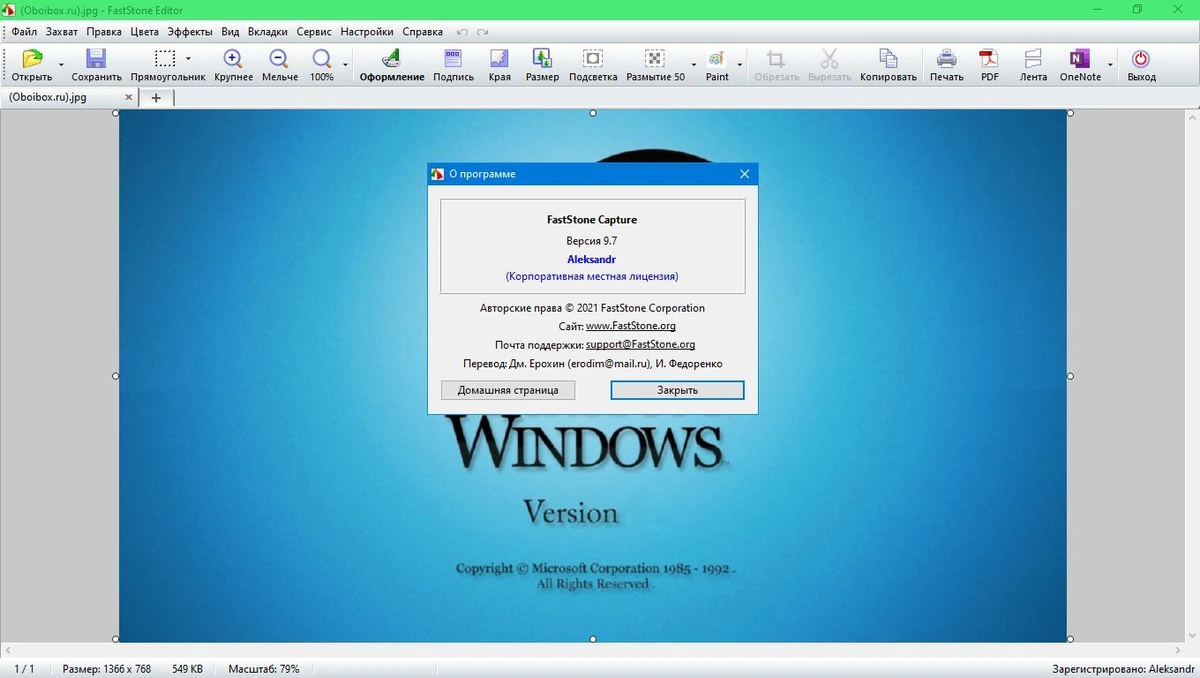Click the Размер: 1366 x 768 status text
1200x678 pixels.
(107, 668)
